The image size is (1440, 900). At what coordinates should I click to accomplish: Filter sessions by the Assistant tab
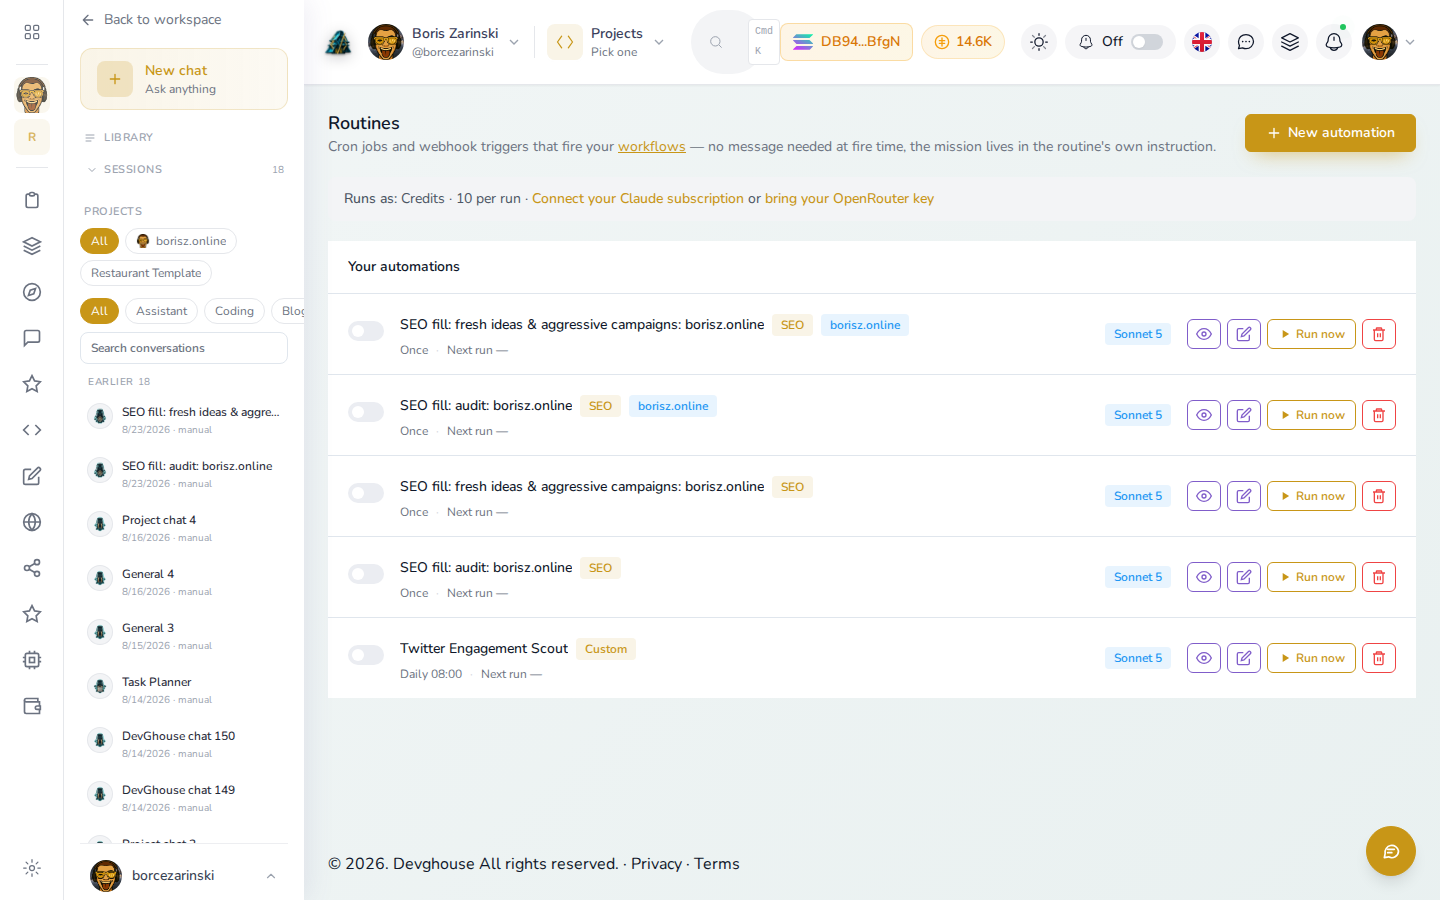[162, 311]
